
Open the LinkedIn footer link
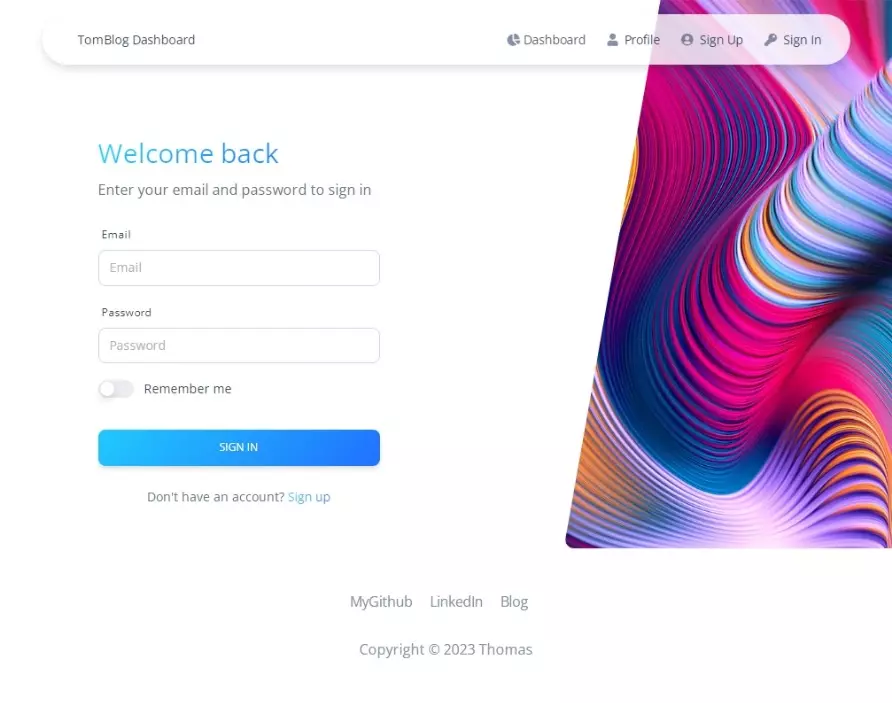click(x=456, y=602)
